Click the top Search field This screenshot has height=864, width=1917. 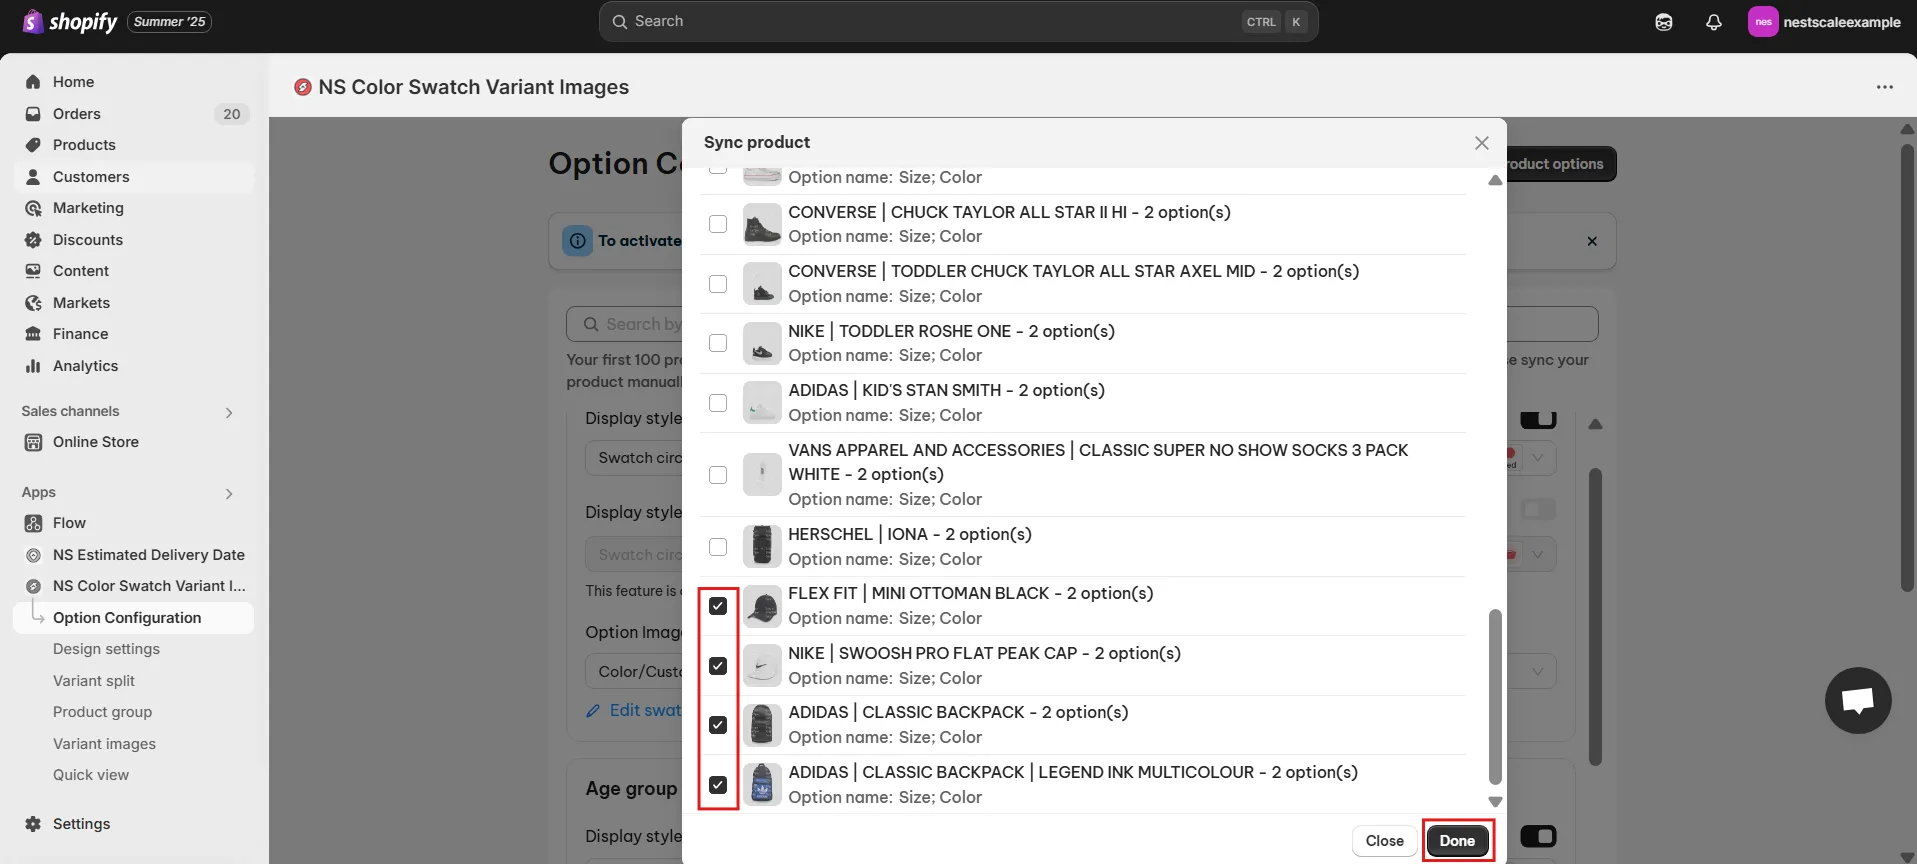click(958, 21)
